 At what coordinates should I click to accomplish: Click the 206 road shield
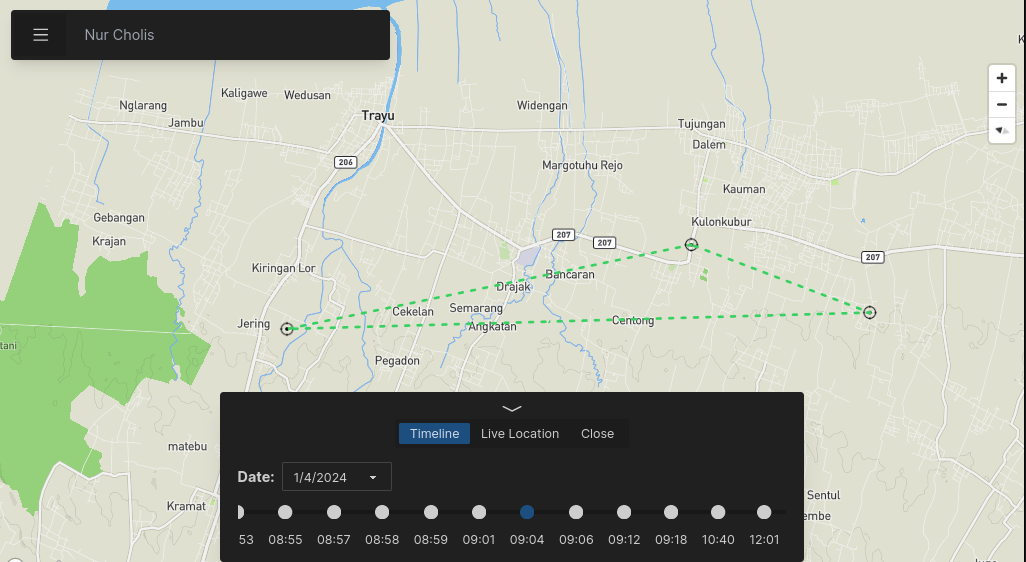pyautogui.click(x=345, y=162)
